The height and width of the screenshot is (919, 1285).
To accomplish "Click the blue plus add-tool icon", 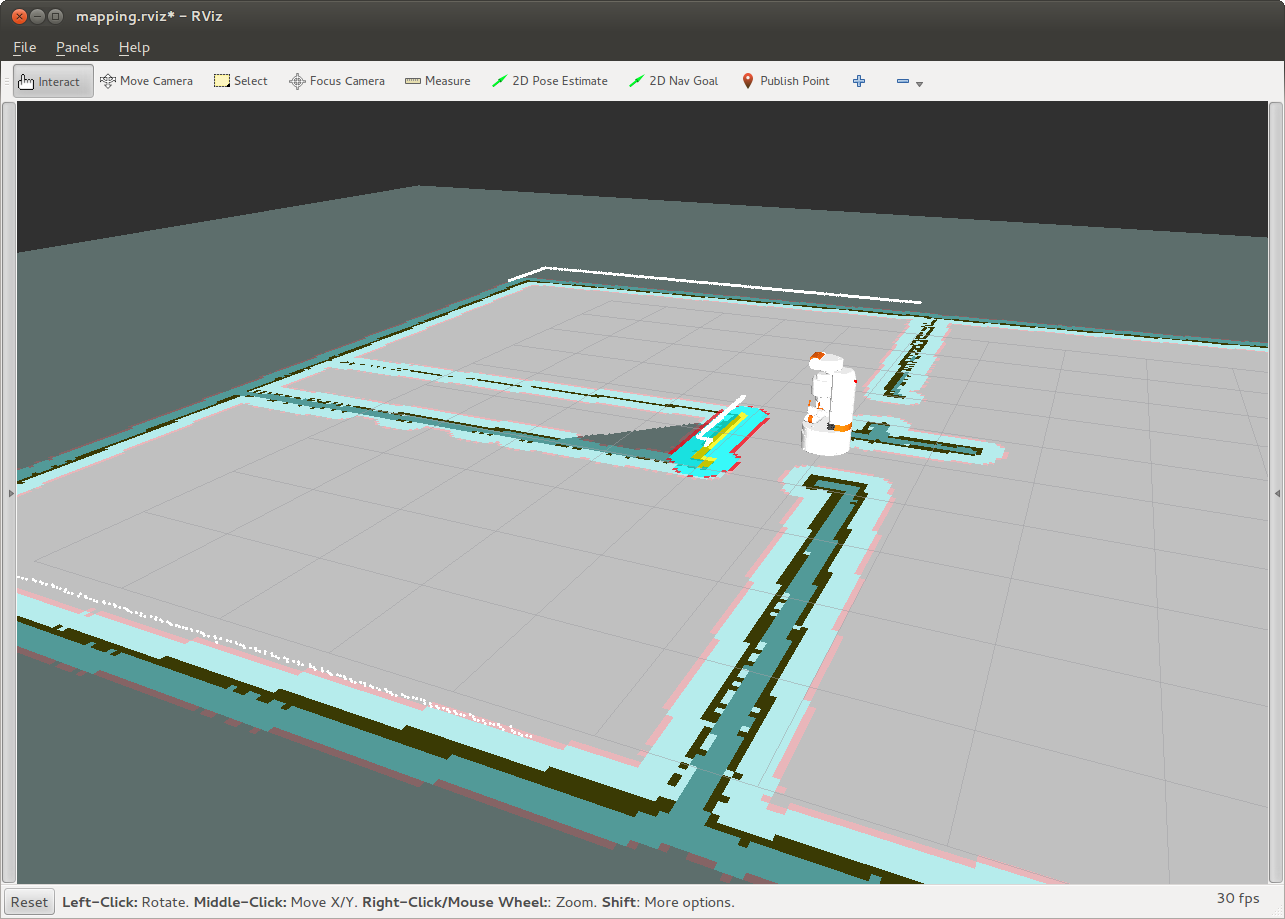I will point(859,81).
